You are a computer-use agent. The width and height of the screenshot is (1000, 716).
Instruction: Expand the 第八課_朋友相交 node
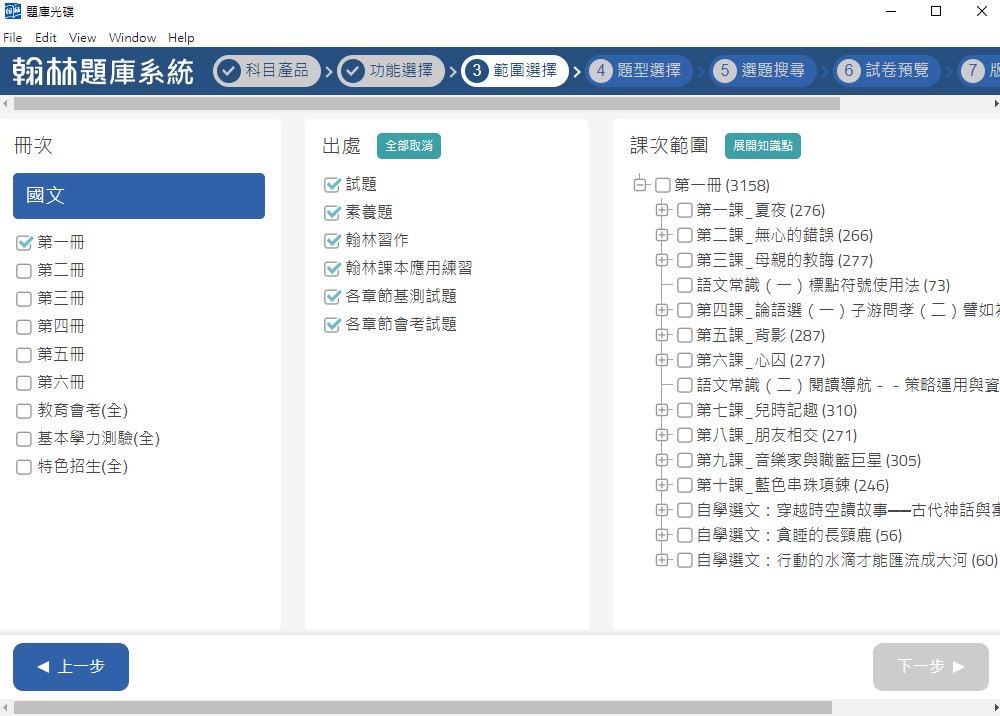click(662, 435)
